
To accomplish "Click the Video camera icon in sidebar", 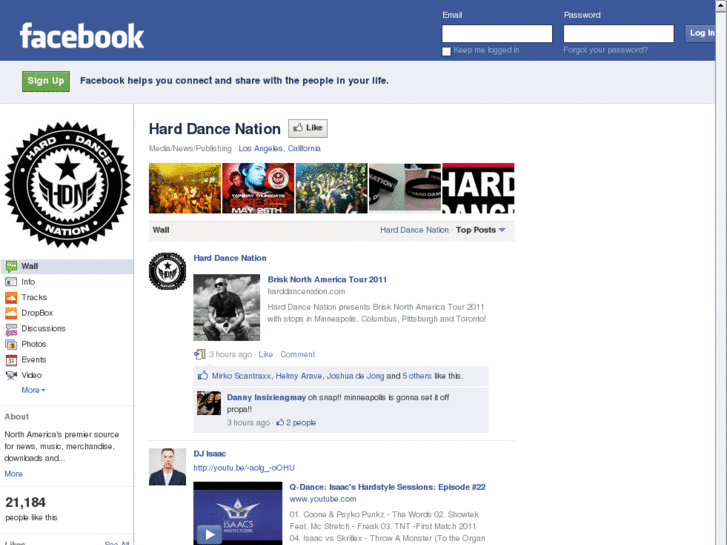I will pos(11,375).
